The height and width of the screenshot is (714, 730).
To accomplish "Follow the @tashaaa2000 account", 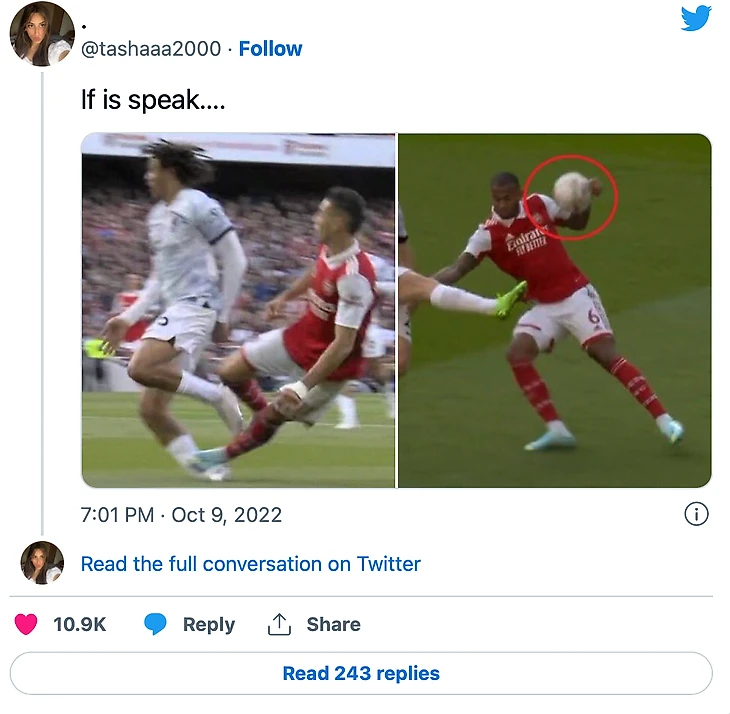I will [270, 49].
